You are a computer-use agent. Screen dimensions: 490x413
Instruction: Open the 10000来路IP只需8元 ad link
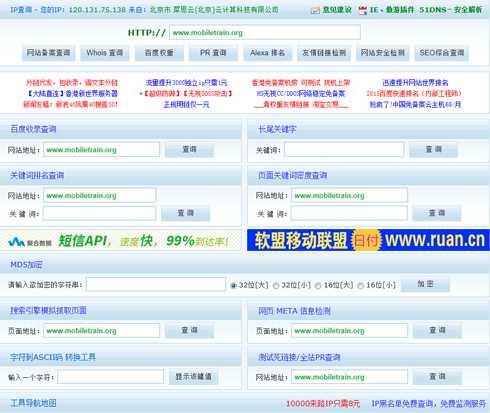[x=323, y=404]
